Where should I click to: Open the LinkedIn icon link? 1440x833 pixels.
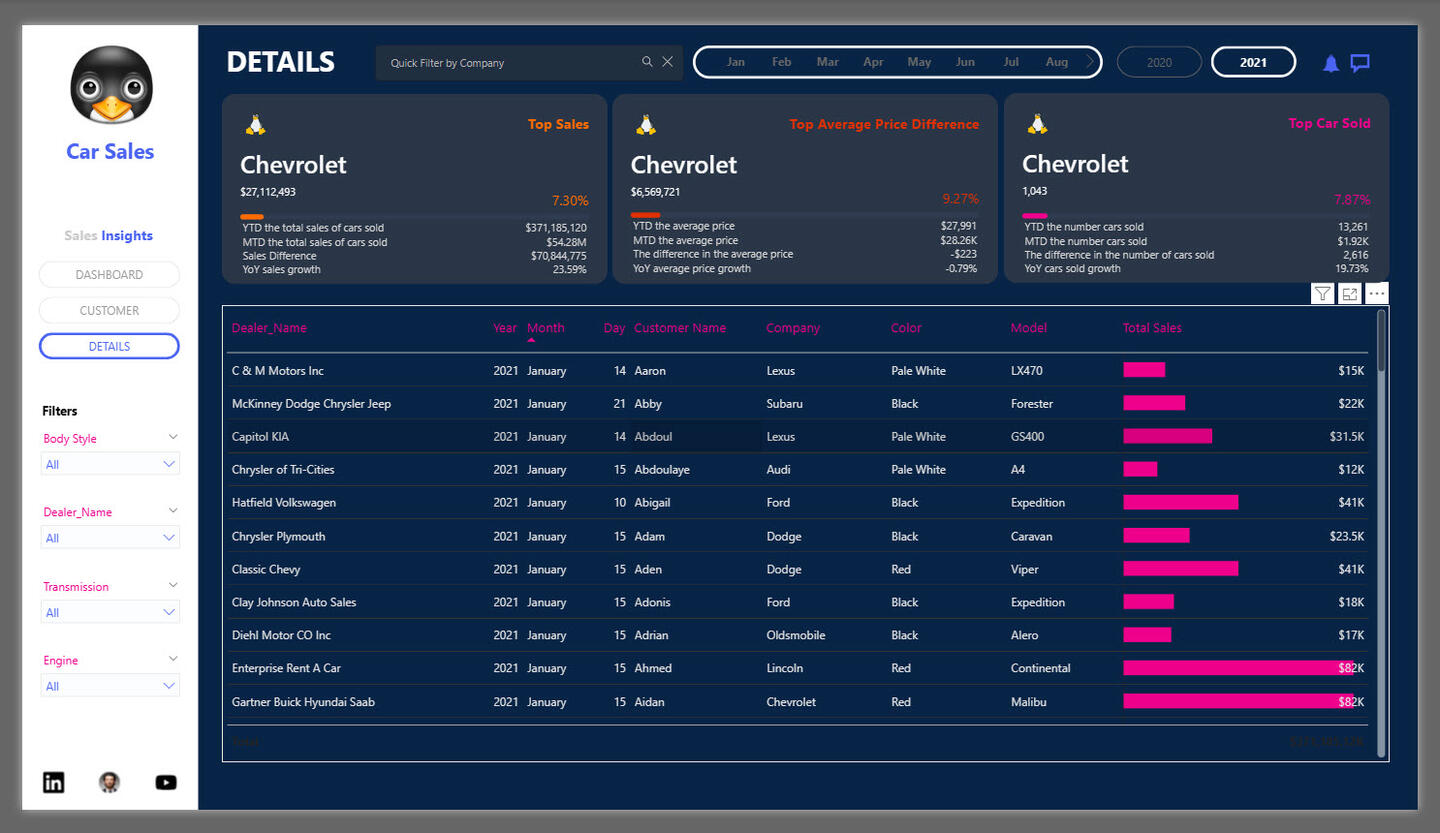54,782
